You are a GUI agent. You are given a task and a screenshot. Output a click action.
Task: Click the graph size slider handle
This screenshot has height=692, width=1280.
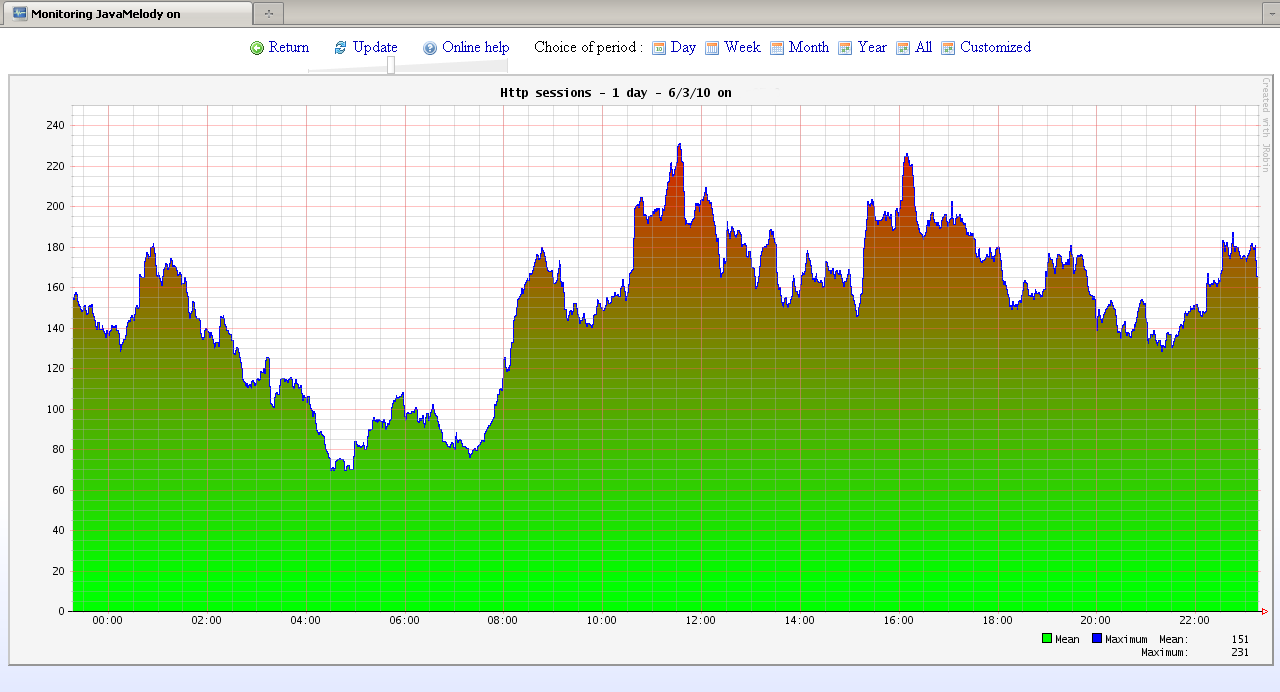pos(391,65)
